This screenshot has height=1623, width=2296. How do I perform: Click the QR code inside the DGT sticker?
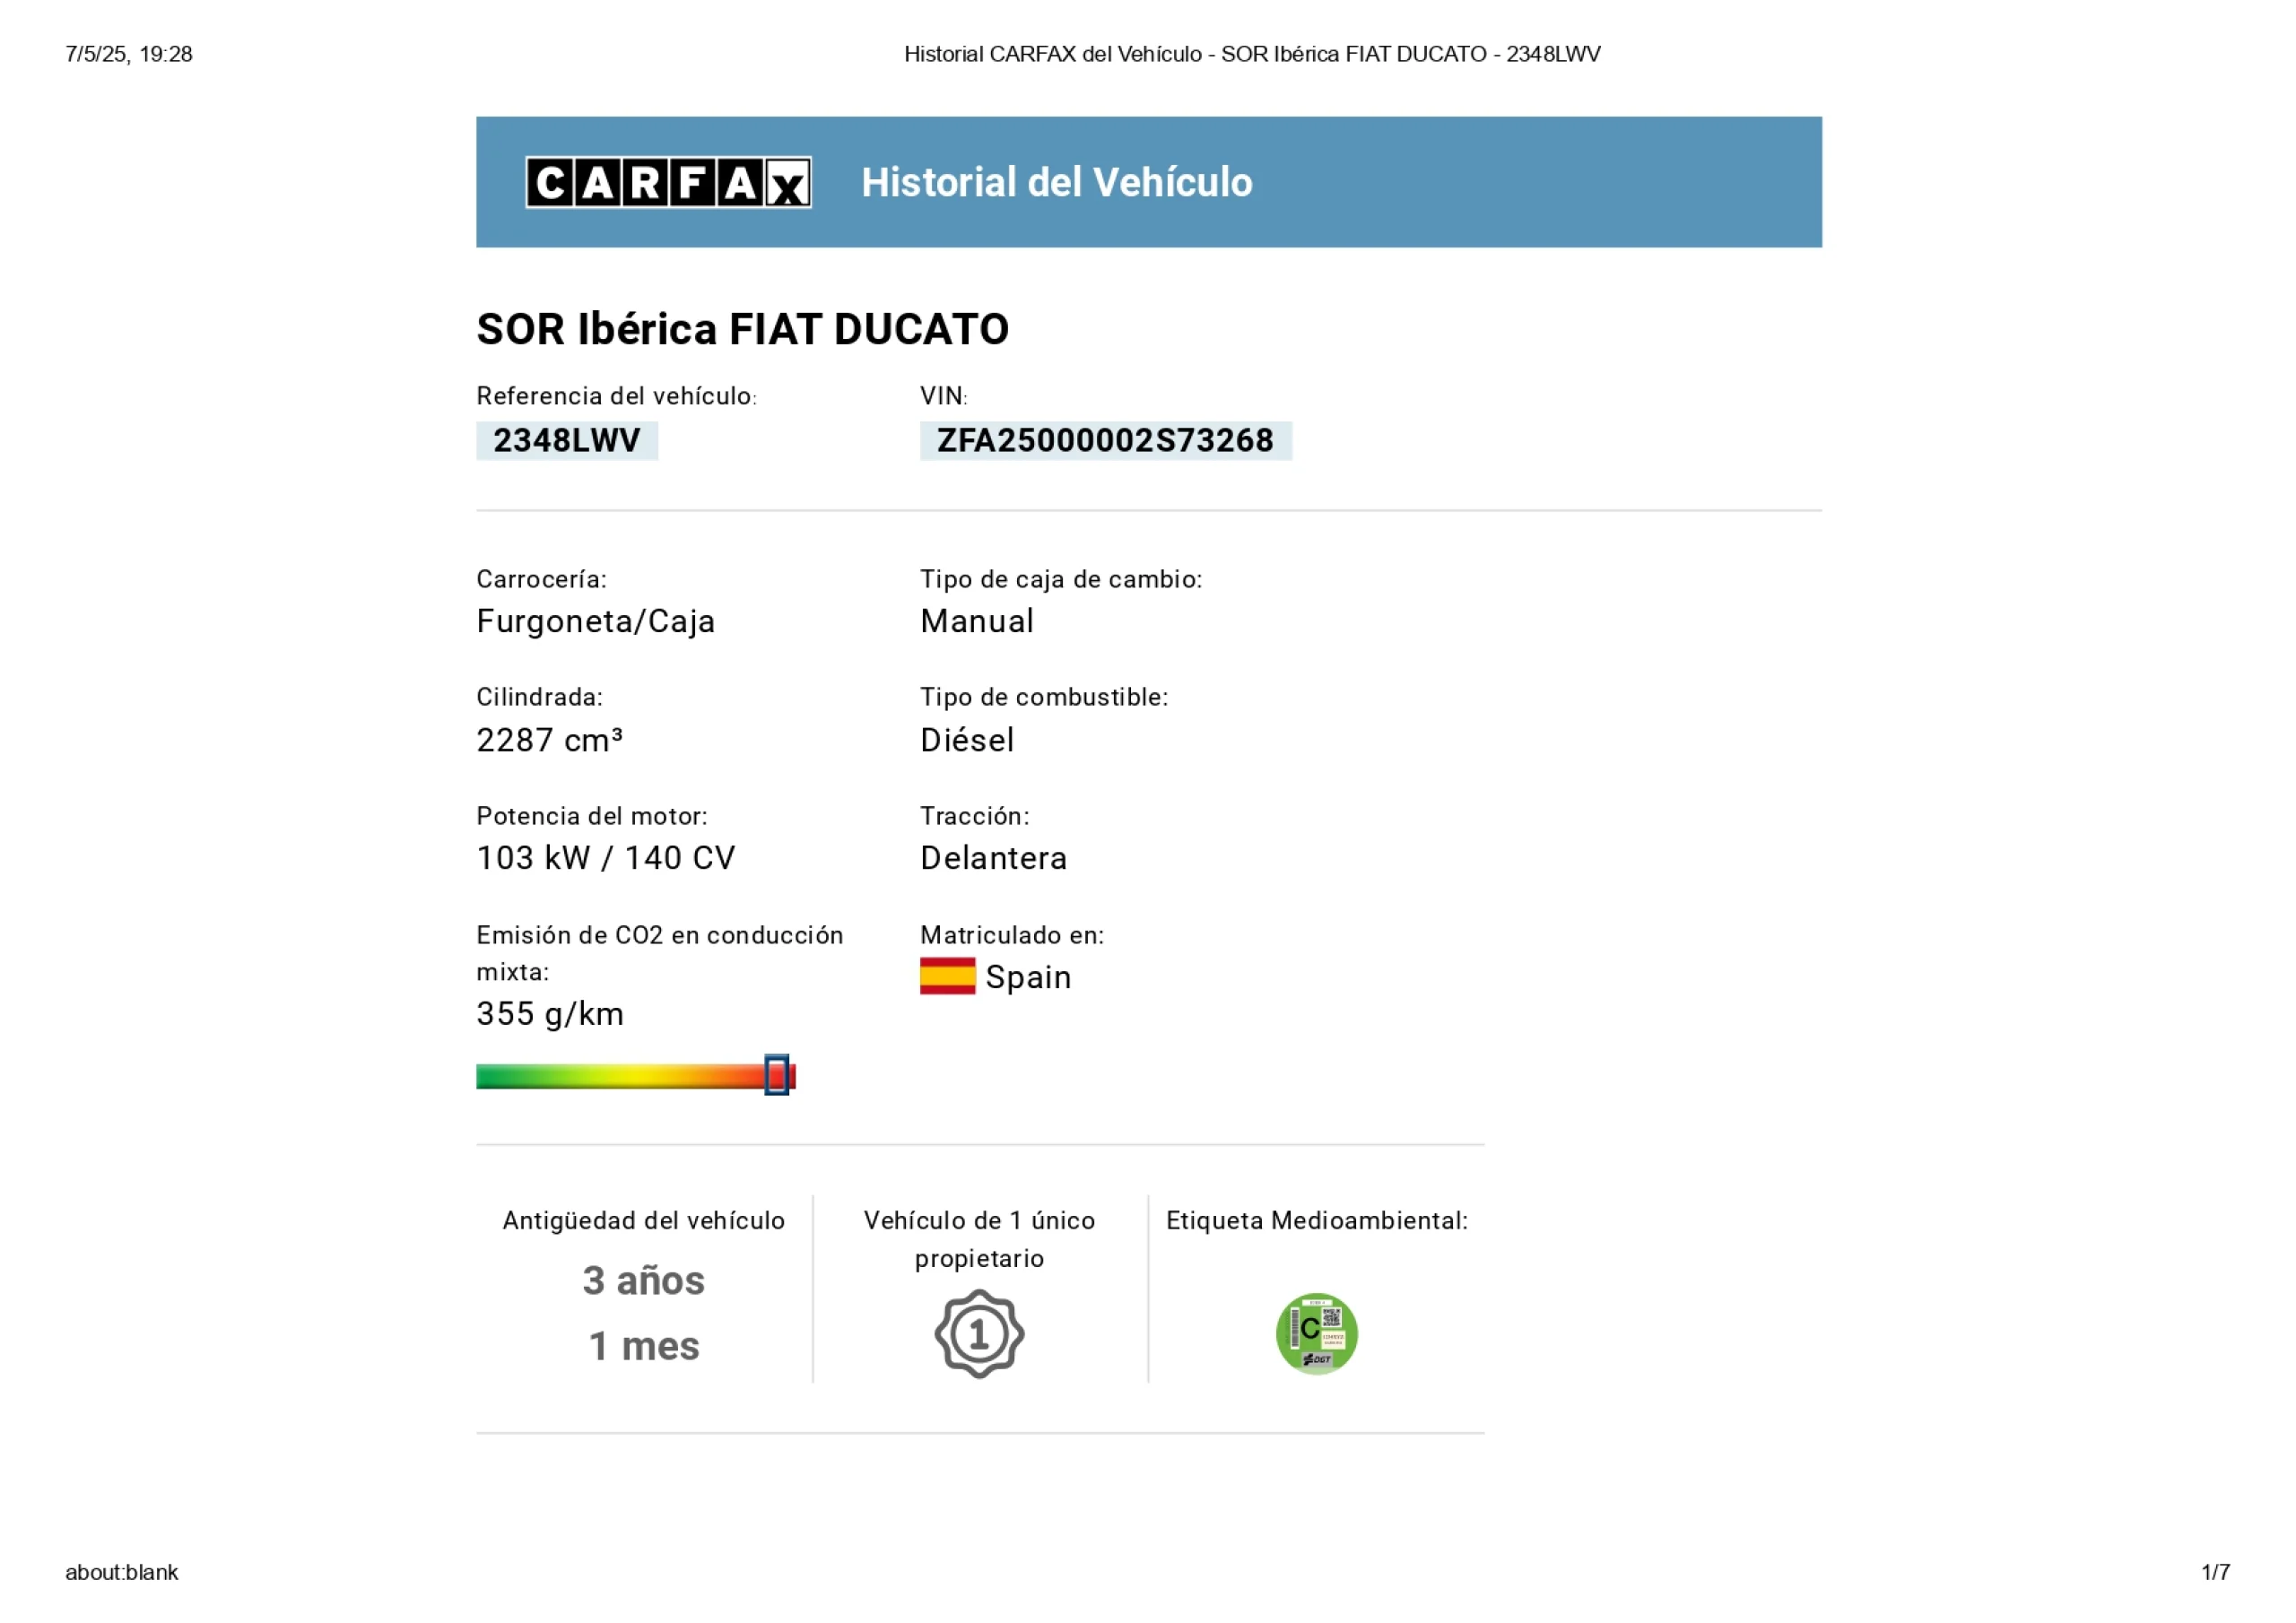[1332, 1318]
